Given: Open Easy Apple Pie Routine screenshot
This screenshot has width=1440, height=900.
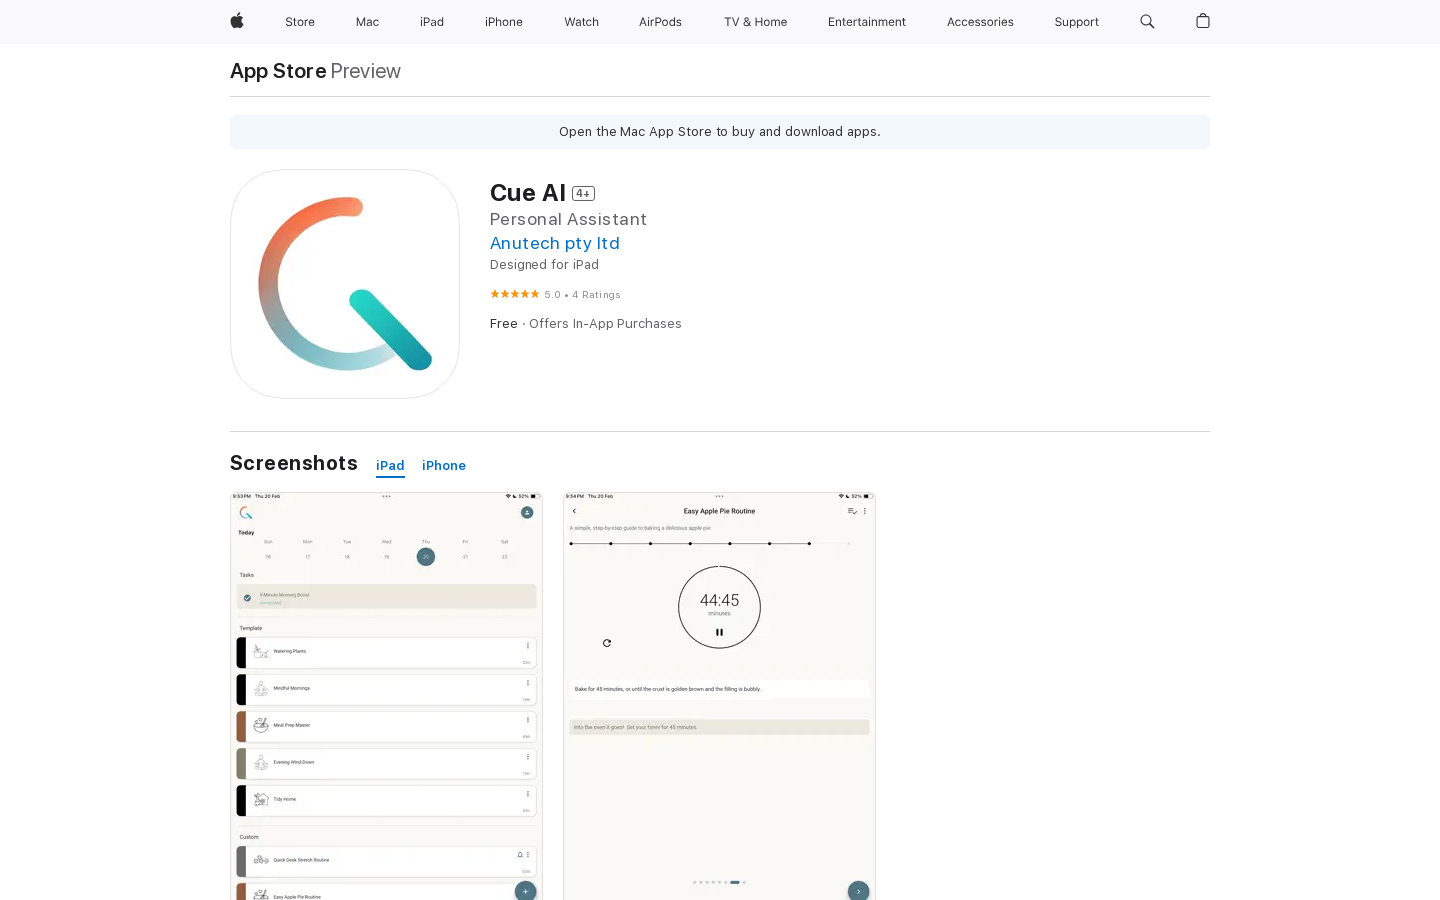Looking at the screenshot, I should (x=719, y=696).
